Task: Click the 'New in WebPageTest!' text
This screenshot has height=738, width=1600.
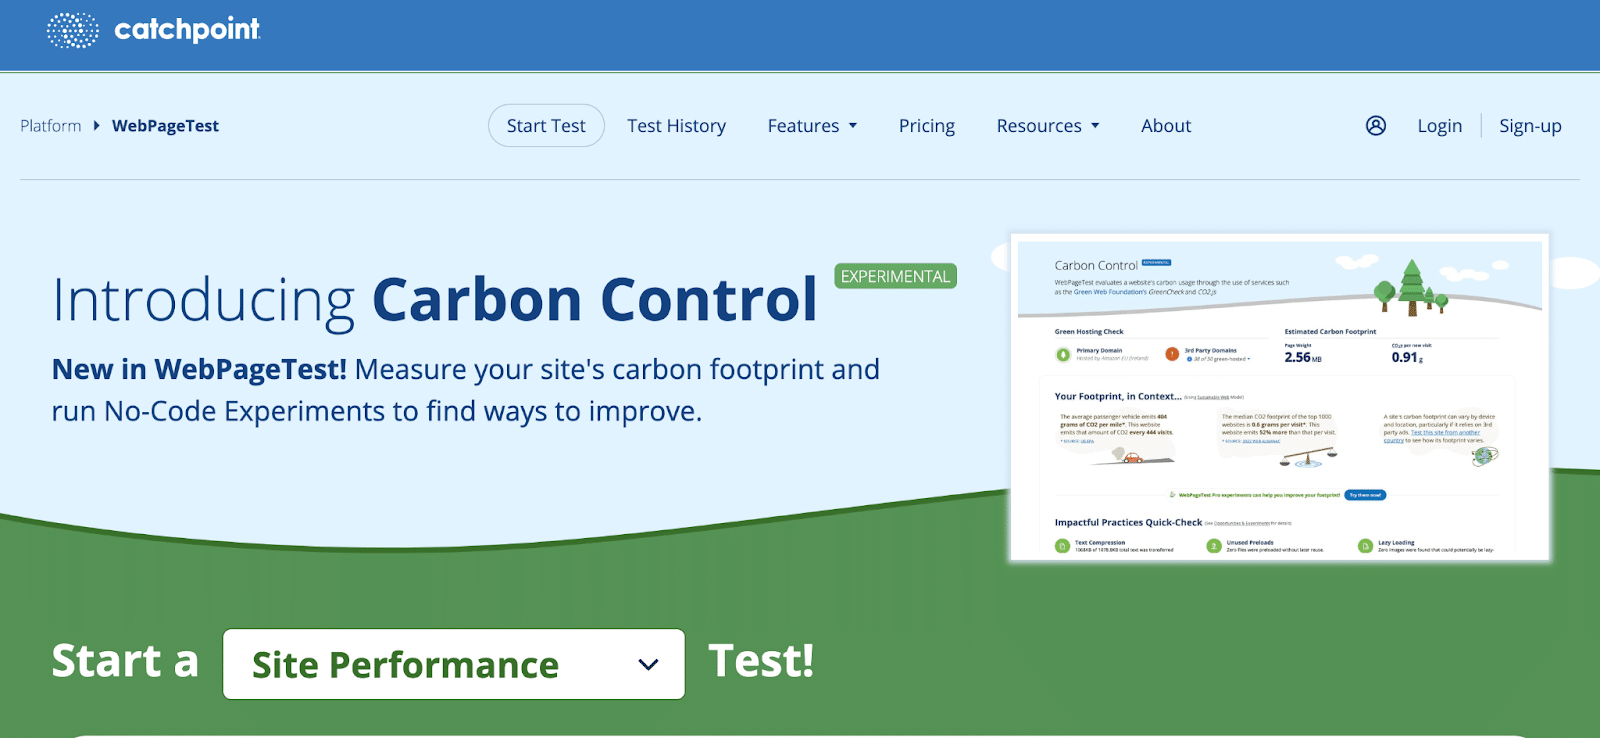Action: tap(199, 369)
